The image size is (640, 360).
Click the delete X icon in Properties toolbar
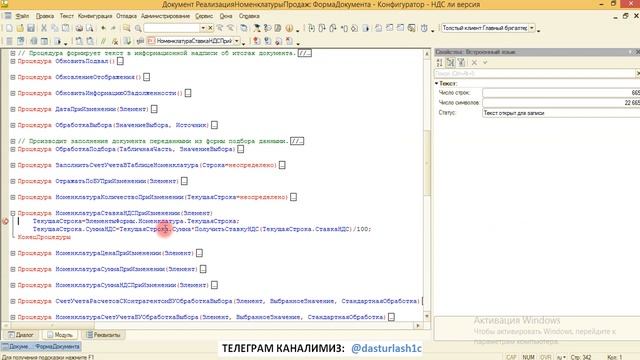pos(474,62)
